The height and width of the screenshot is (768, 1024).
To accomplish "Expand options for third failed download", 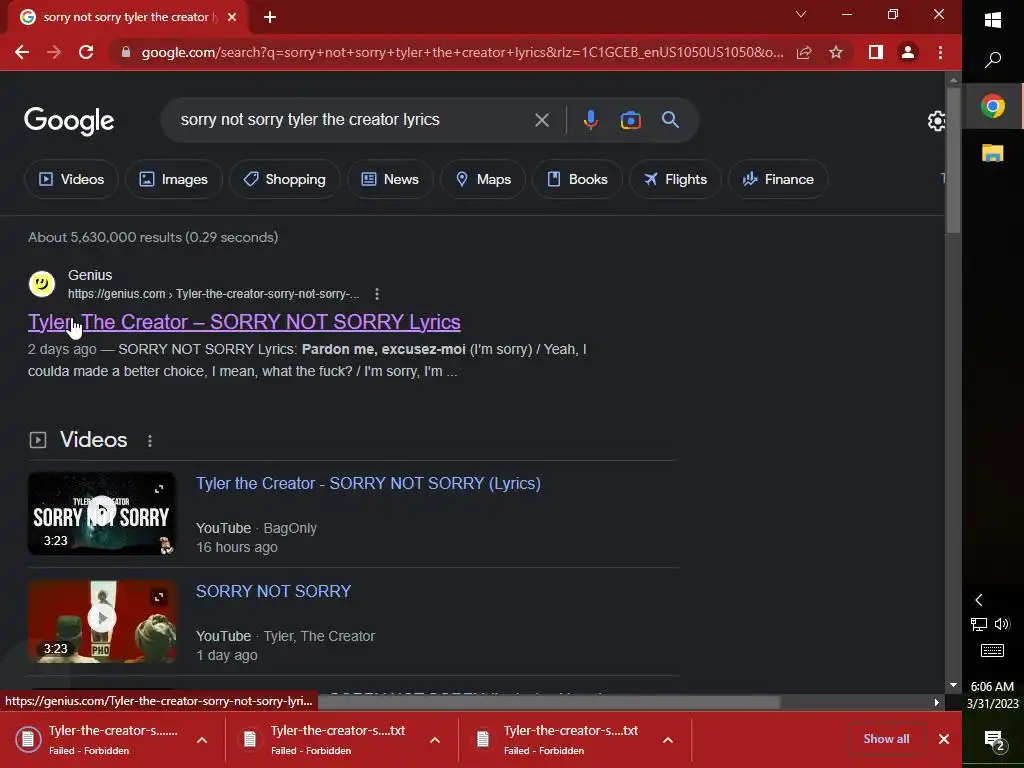I will 667,740.
